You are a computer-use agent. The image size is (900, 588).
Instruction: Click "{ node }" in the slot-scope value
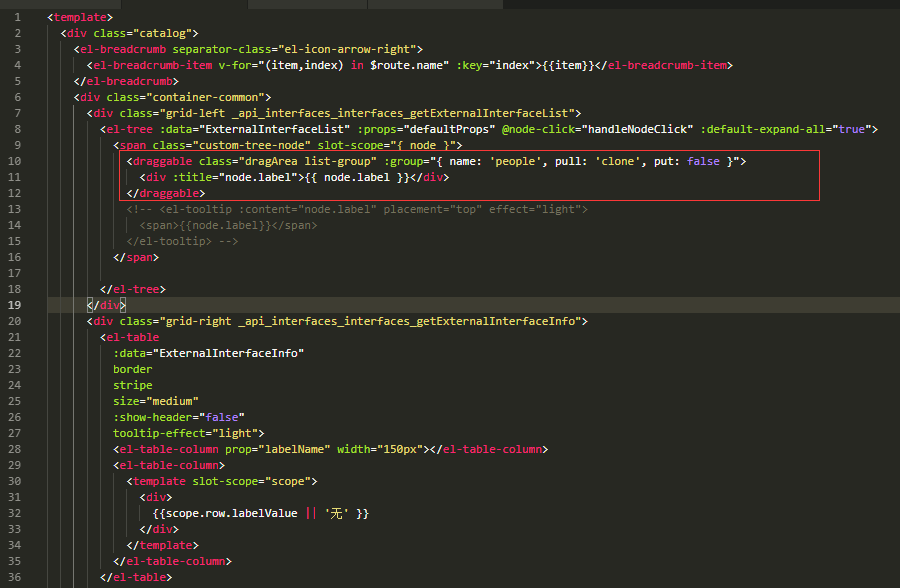pyautogui.click(x=423, y=145)
